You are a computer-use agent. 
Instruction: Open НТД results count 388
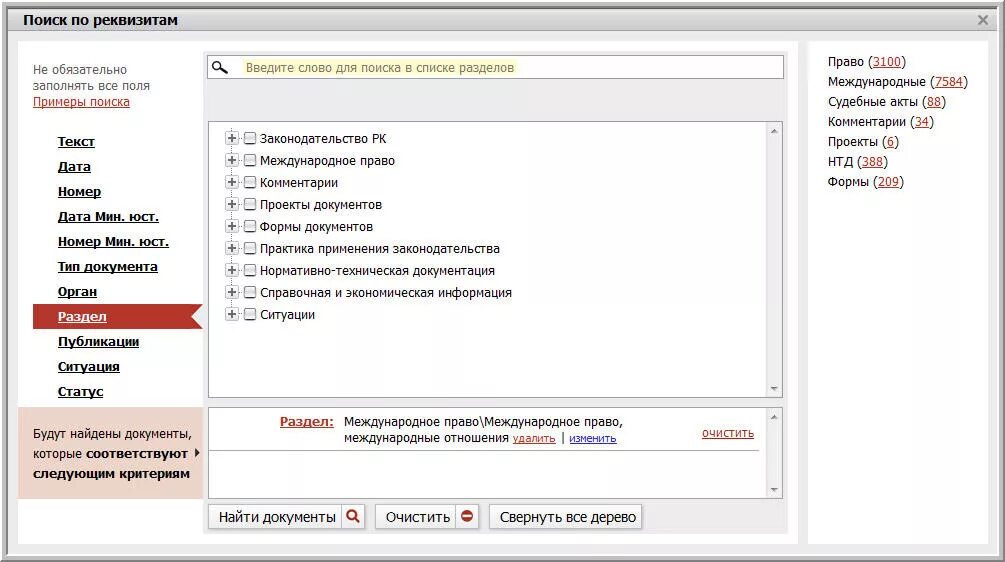click(872, 161)
